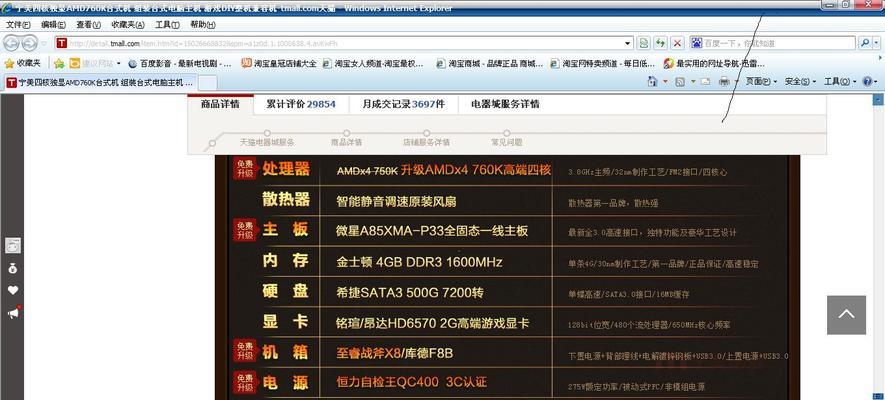Image resolution: width=885 pixels, height=400 pixels.
Task: Open the 文件(F) menu
Action: pyautogui.click(x=18, y=25)
